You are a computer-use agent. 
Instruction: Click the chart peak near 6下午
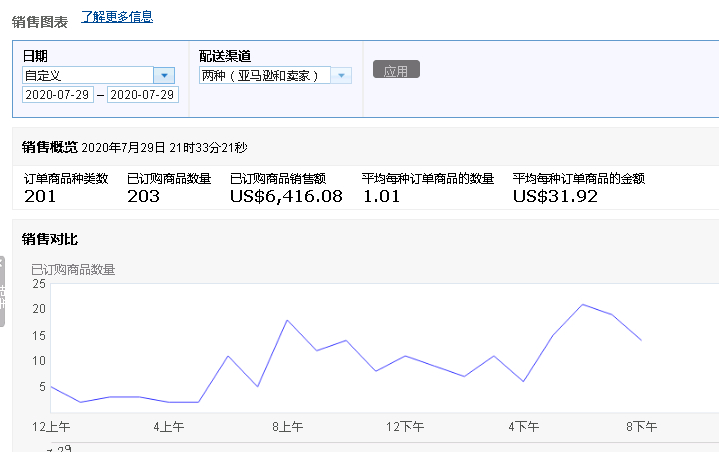coord(582,304)
